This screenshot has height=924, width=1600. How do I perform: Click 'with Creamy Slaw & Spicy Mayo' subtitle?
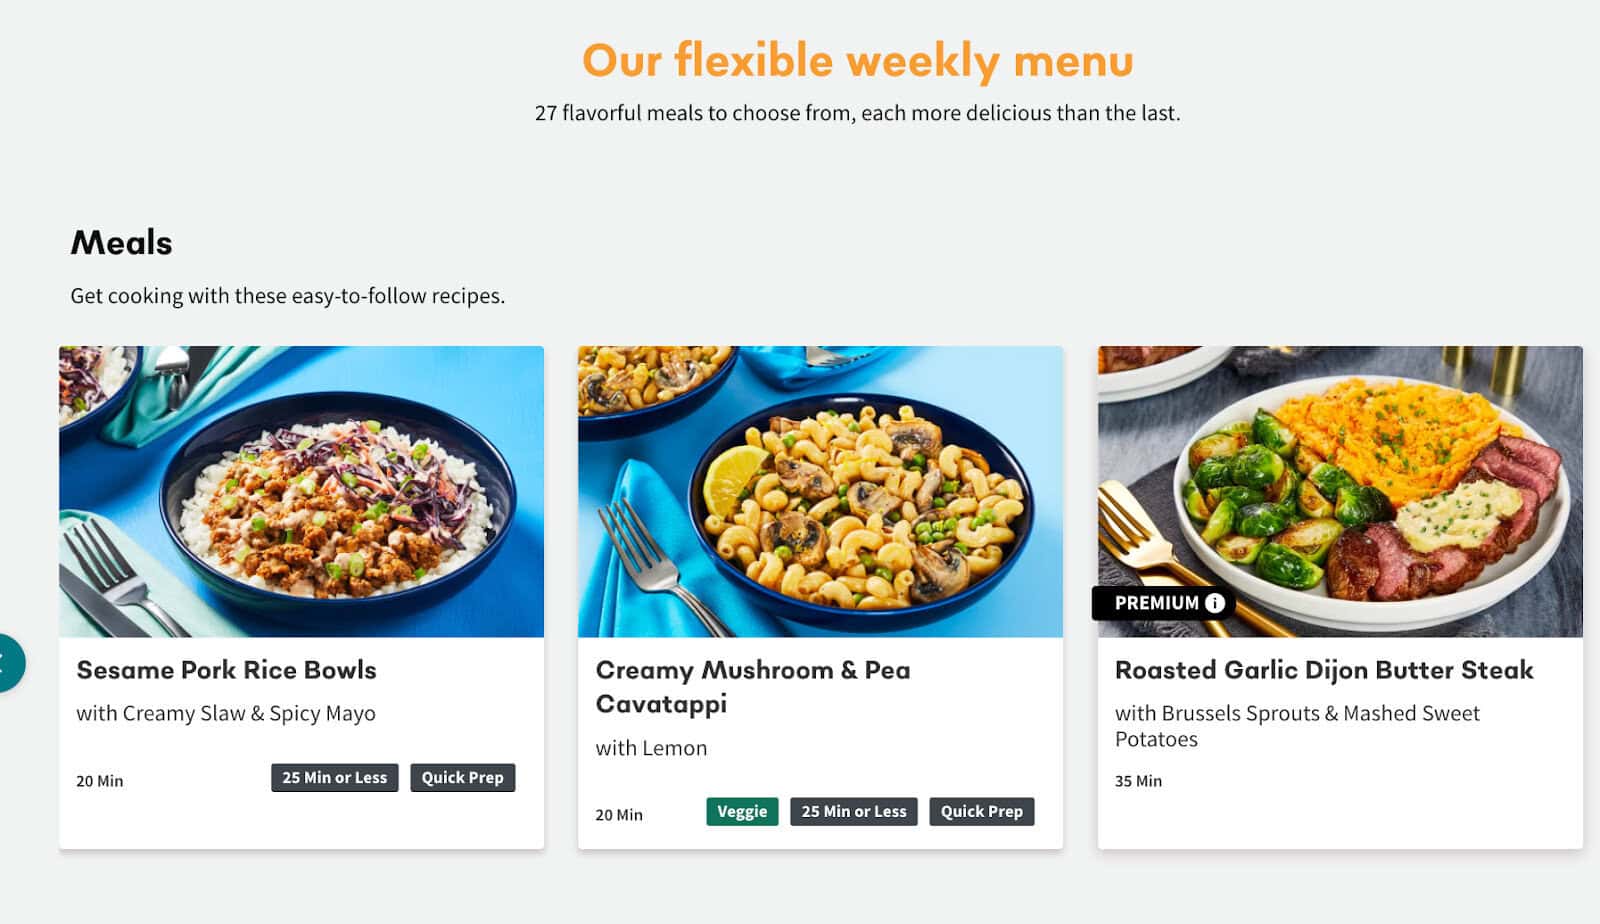[x=226, y=713]
